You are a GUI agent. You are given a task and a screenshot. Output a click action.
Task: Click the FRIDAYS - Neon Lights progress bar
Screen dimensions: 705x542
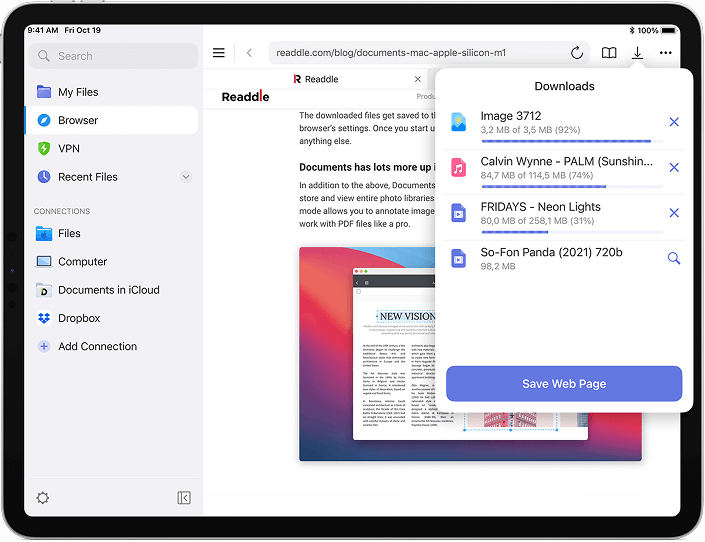(x=572, y=232)
